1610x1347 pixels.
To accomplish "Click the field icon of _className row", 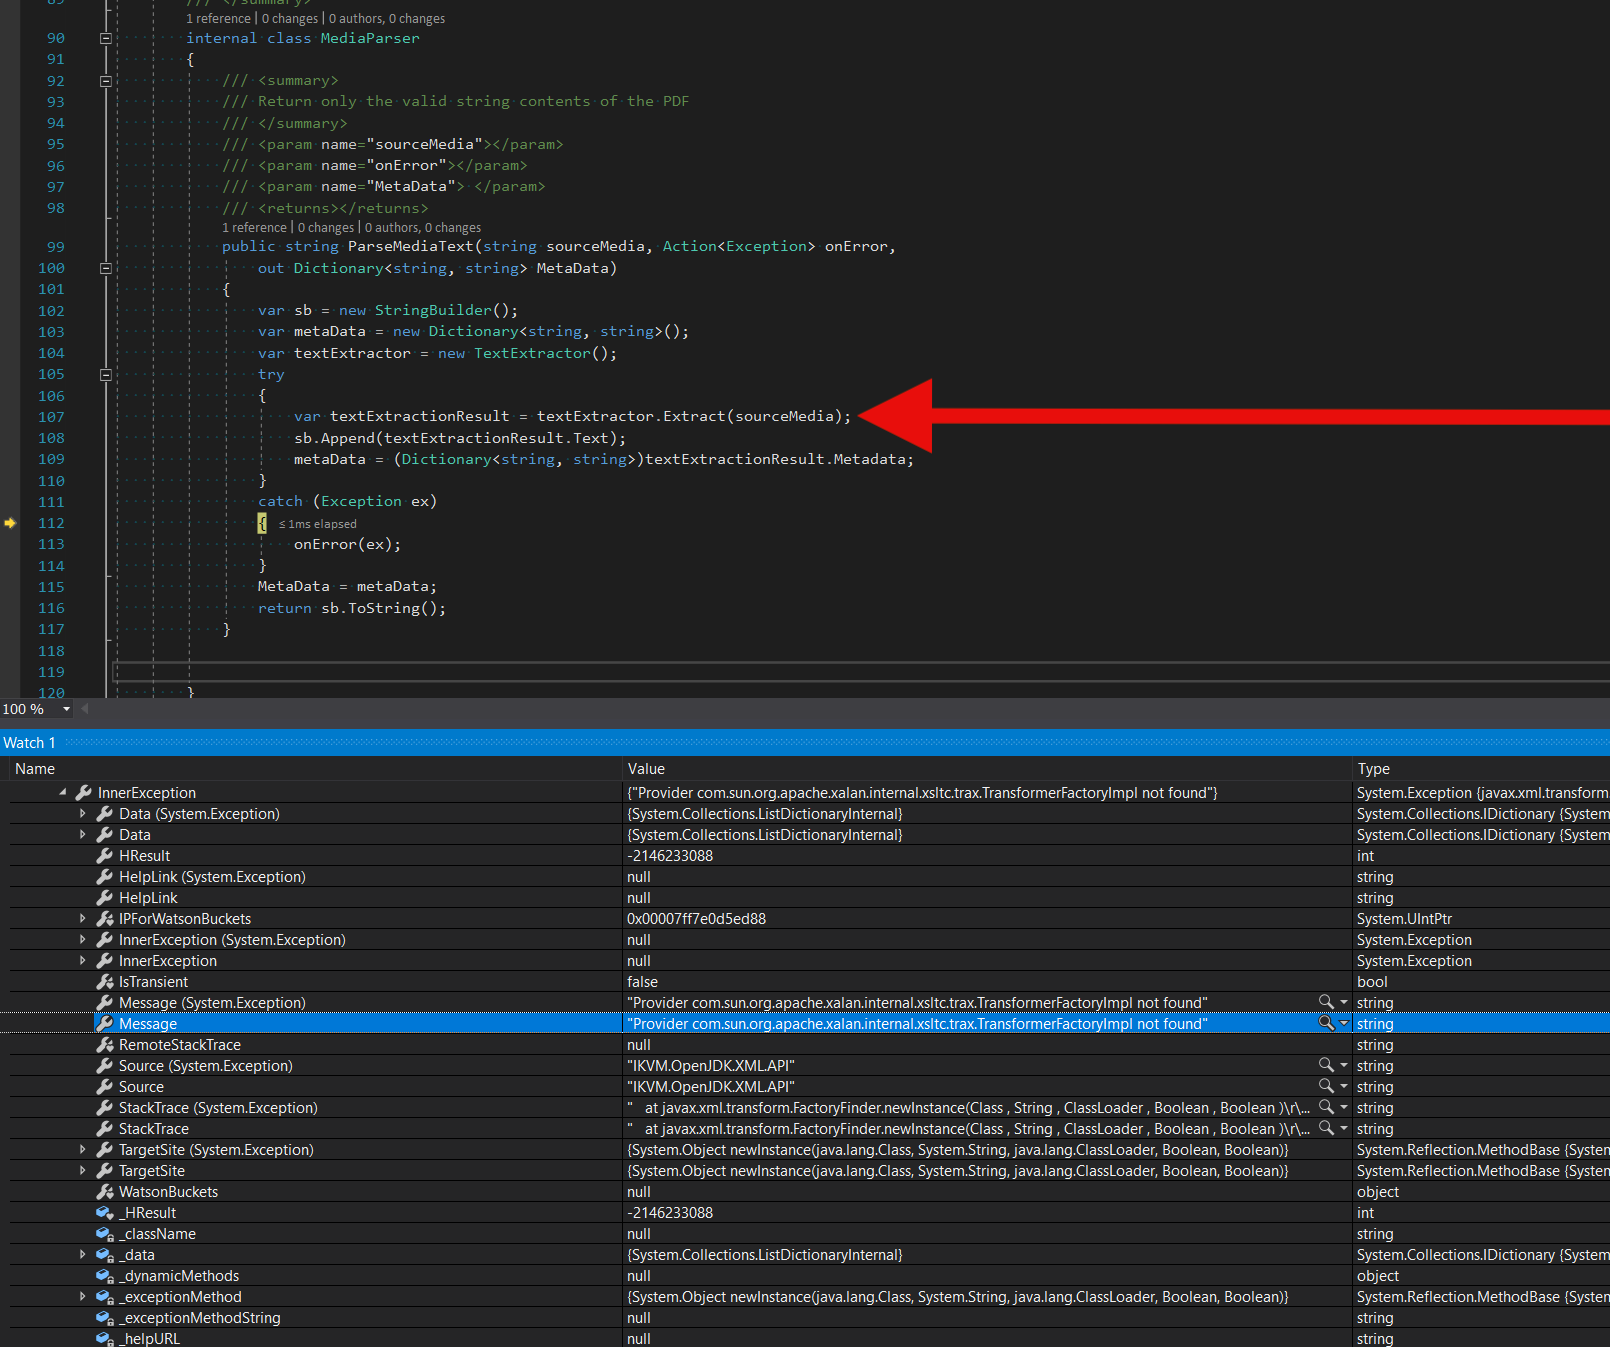I will 104,1234.
